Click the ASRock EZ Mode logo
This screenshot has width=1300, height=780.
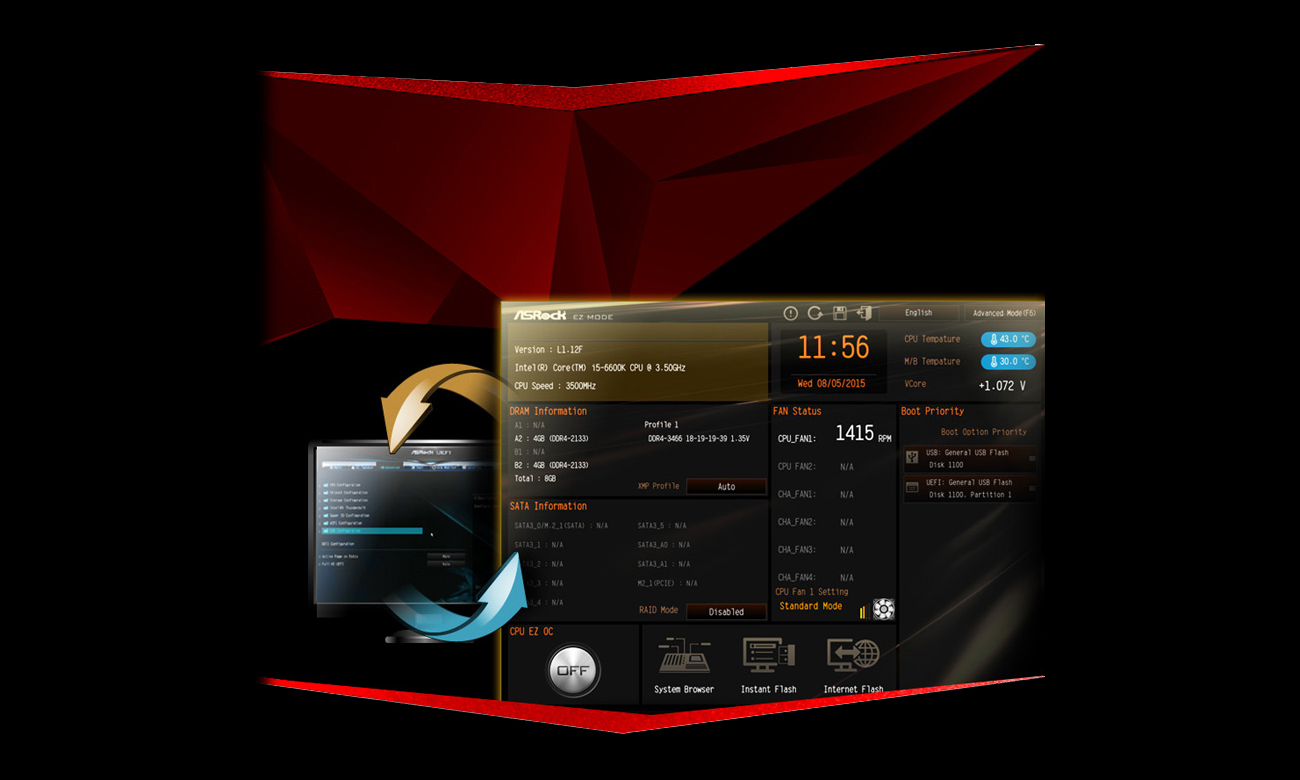point(563,315)
